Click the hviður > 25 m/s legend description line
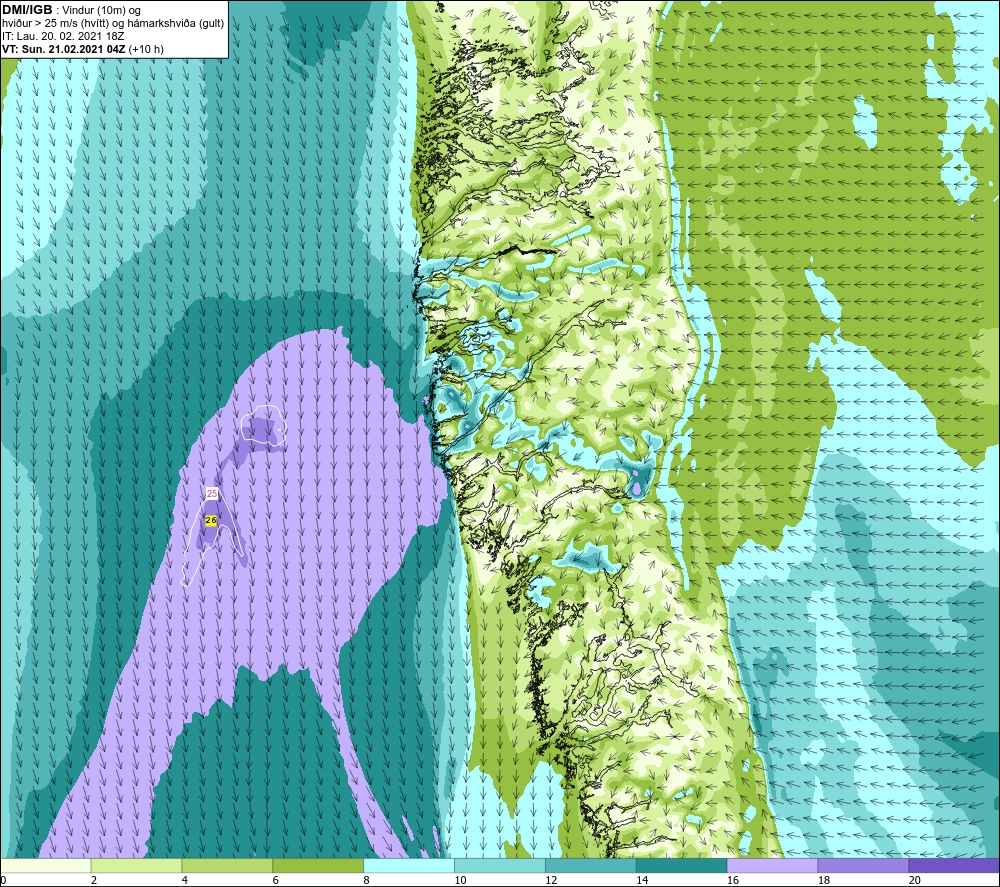1000x887 pixels. coord(113,24)
